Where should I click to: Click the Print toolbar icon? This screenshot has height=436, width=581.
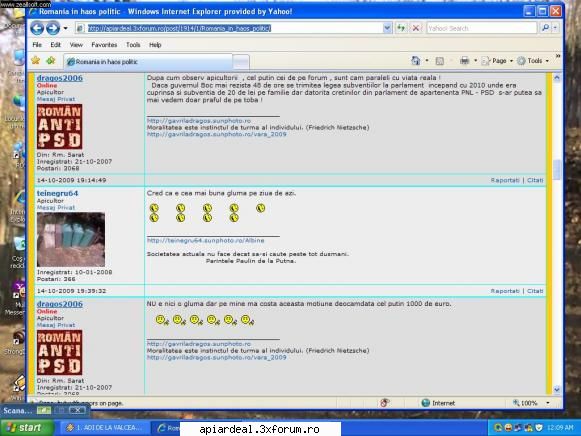coord(464,61)
